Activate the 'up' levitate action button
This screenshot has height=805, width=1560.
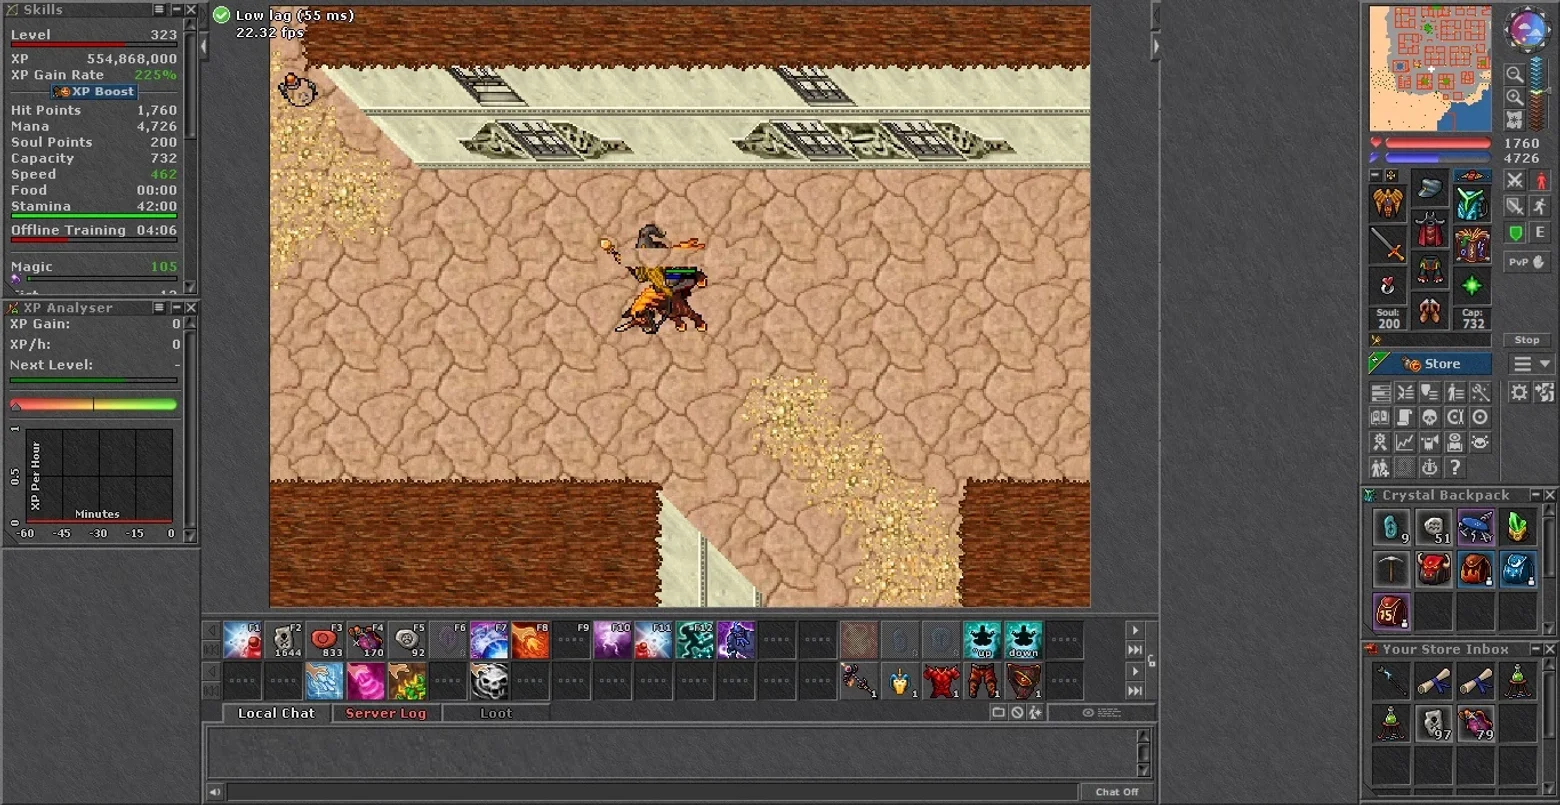(982, 640)
